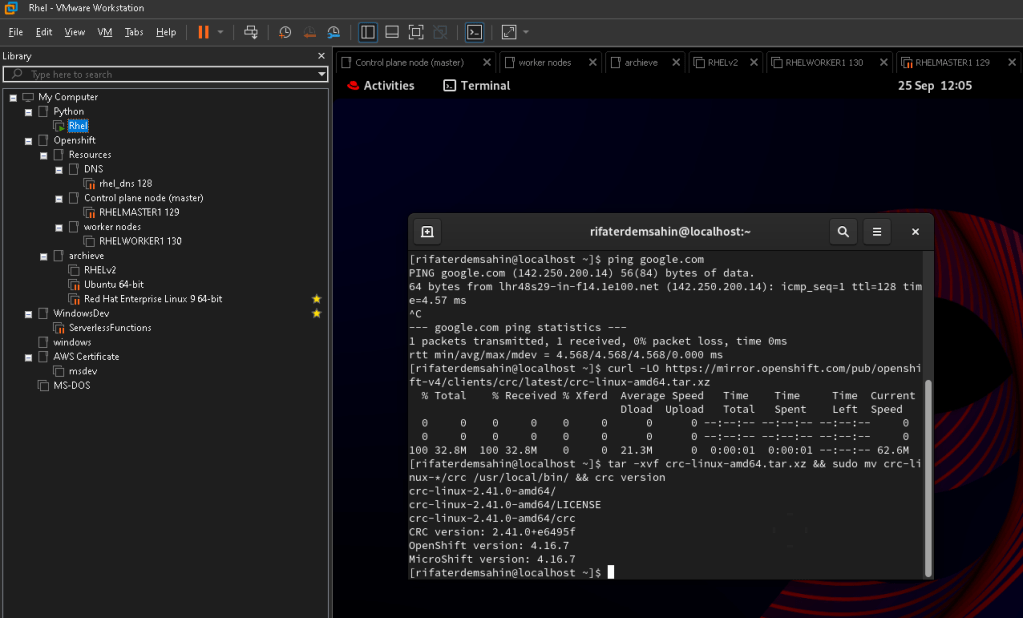Toggle favorite star on Red Hat Enterprise Linux 9

coord(316,299)
